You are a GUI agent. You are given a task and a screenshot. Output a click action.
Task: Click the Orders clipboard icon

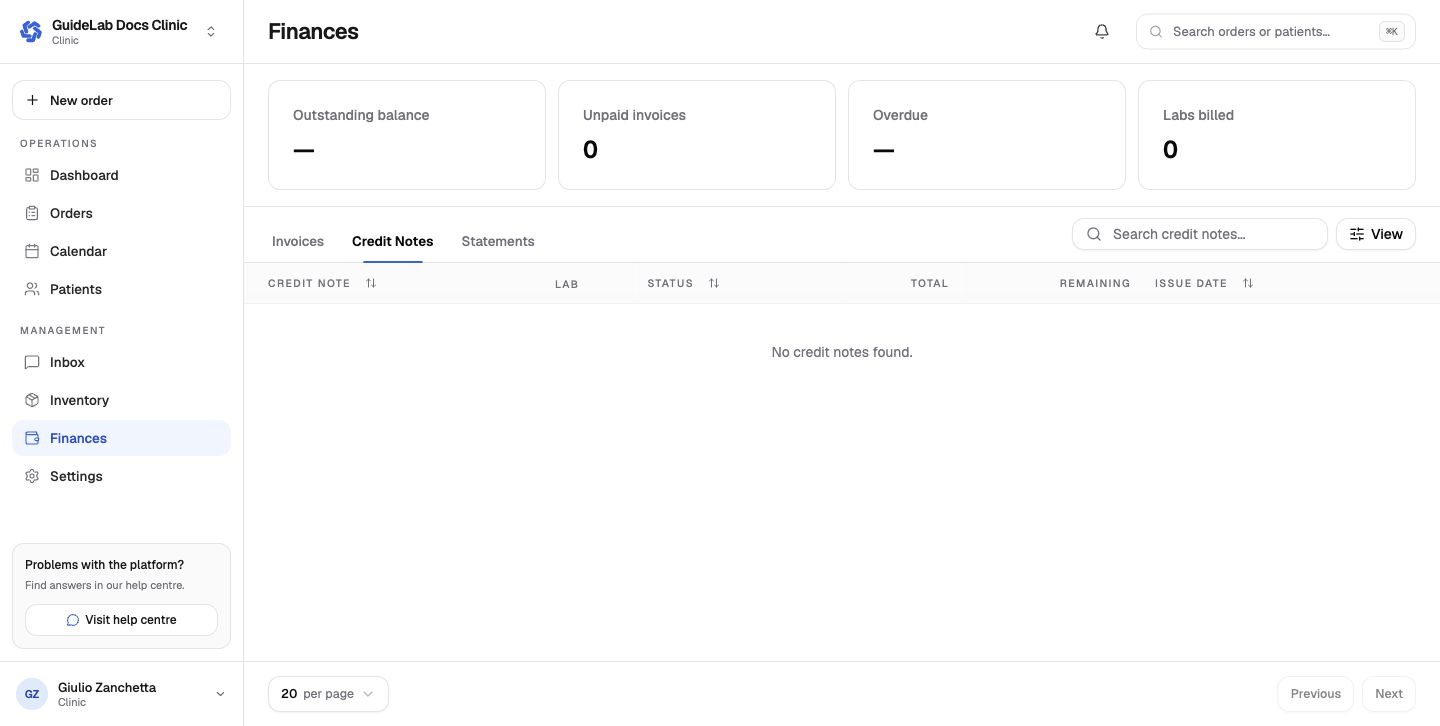click(x=32, y=213)
